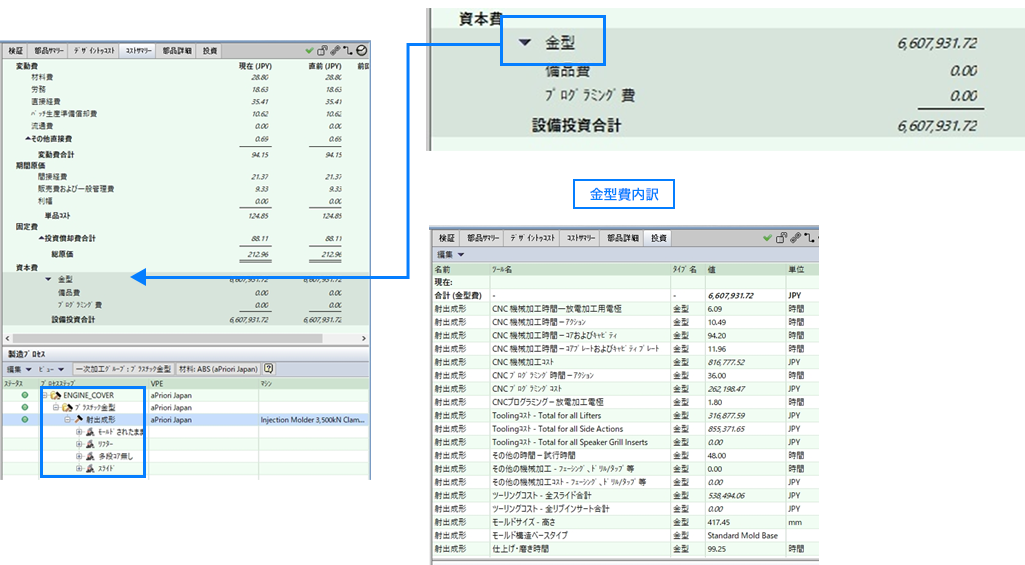Open the ビュー dropdown menu
This screenshot has width=1025, height=565.
pos(52,369)
